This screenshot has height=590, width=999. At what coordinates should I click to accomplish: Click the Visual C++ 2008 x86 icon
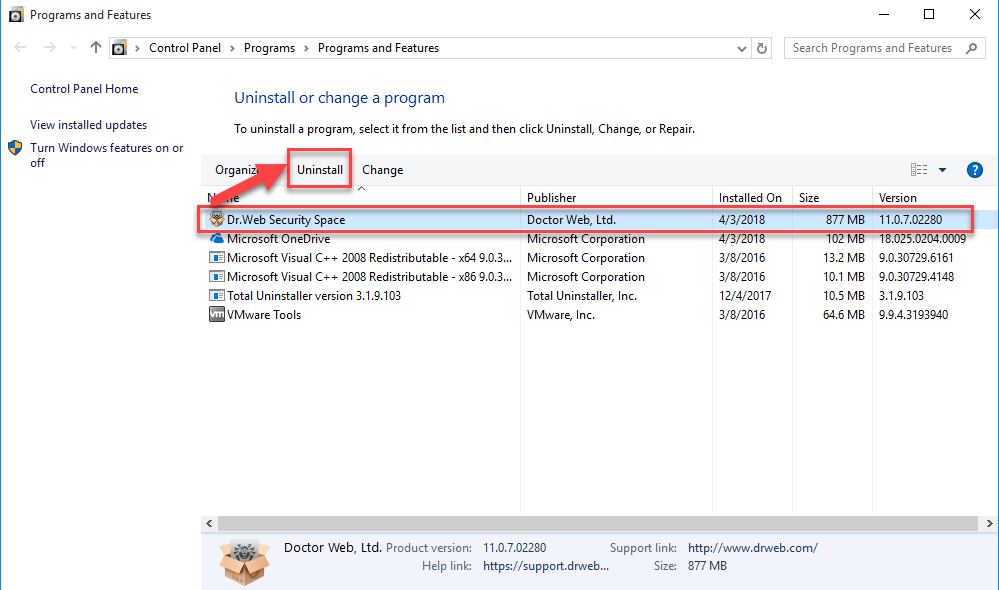[x=217, y=277]
